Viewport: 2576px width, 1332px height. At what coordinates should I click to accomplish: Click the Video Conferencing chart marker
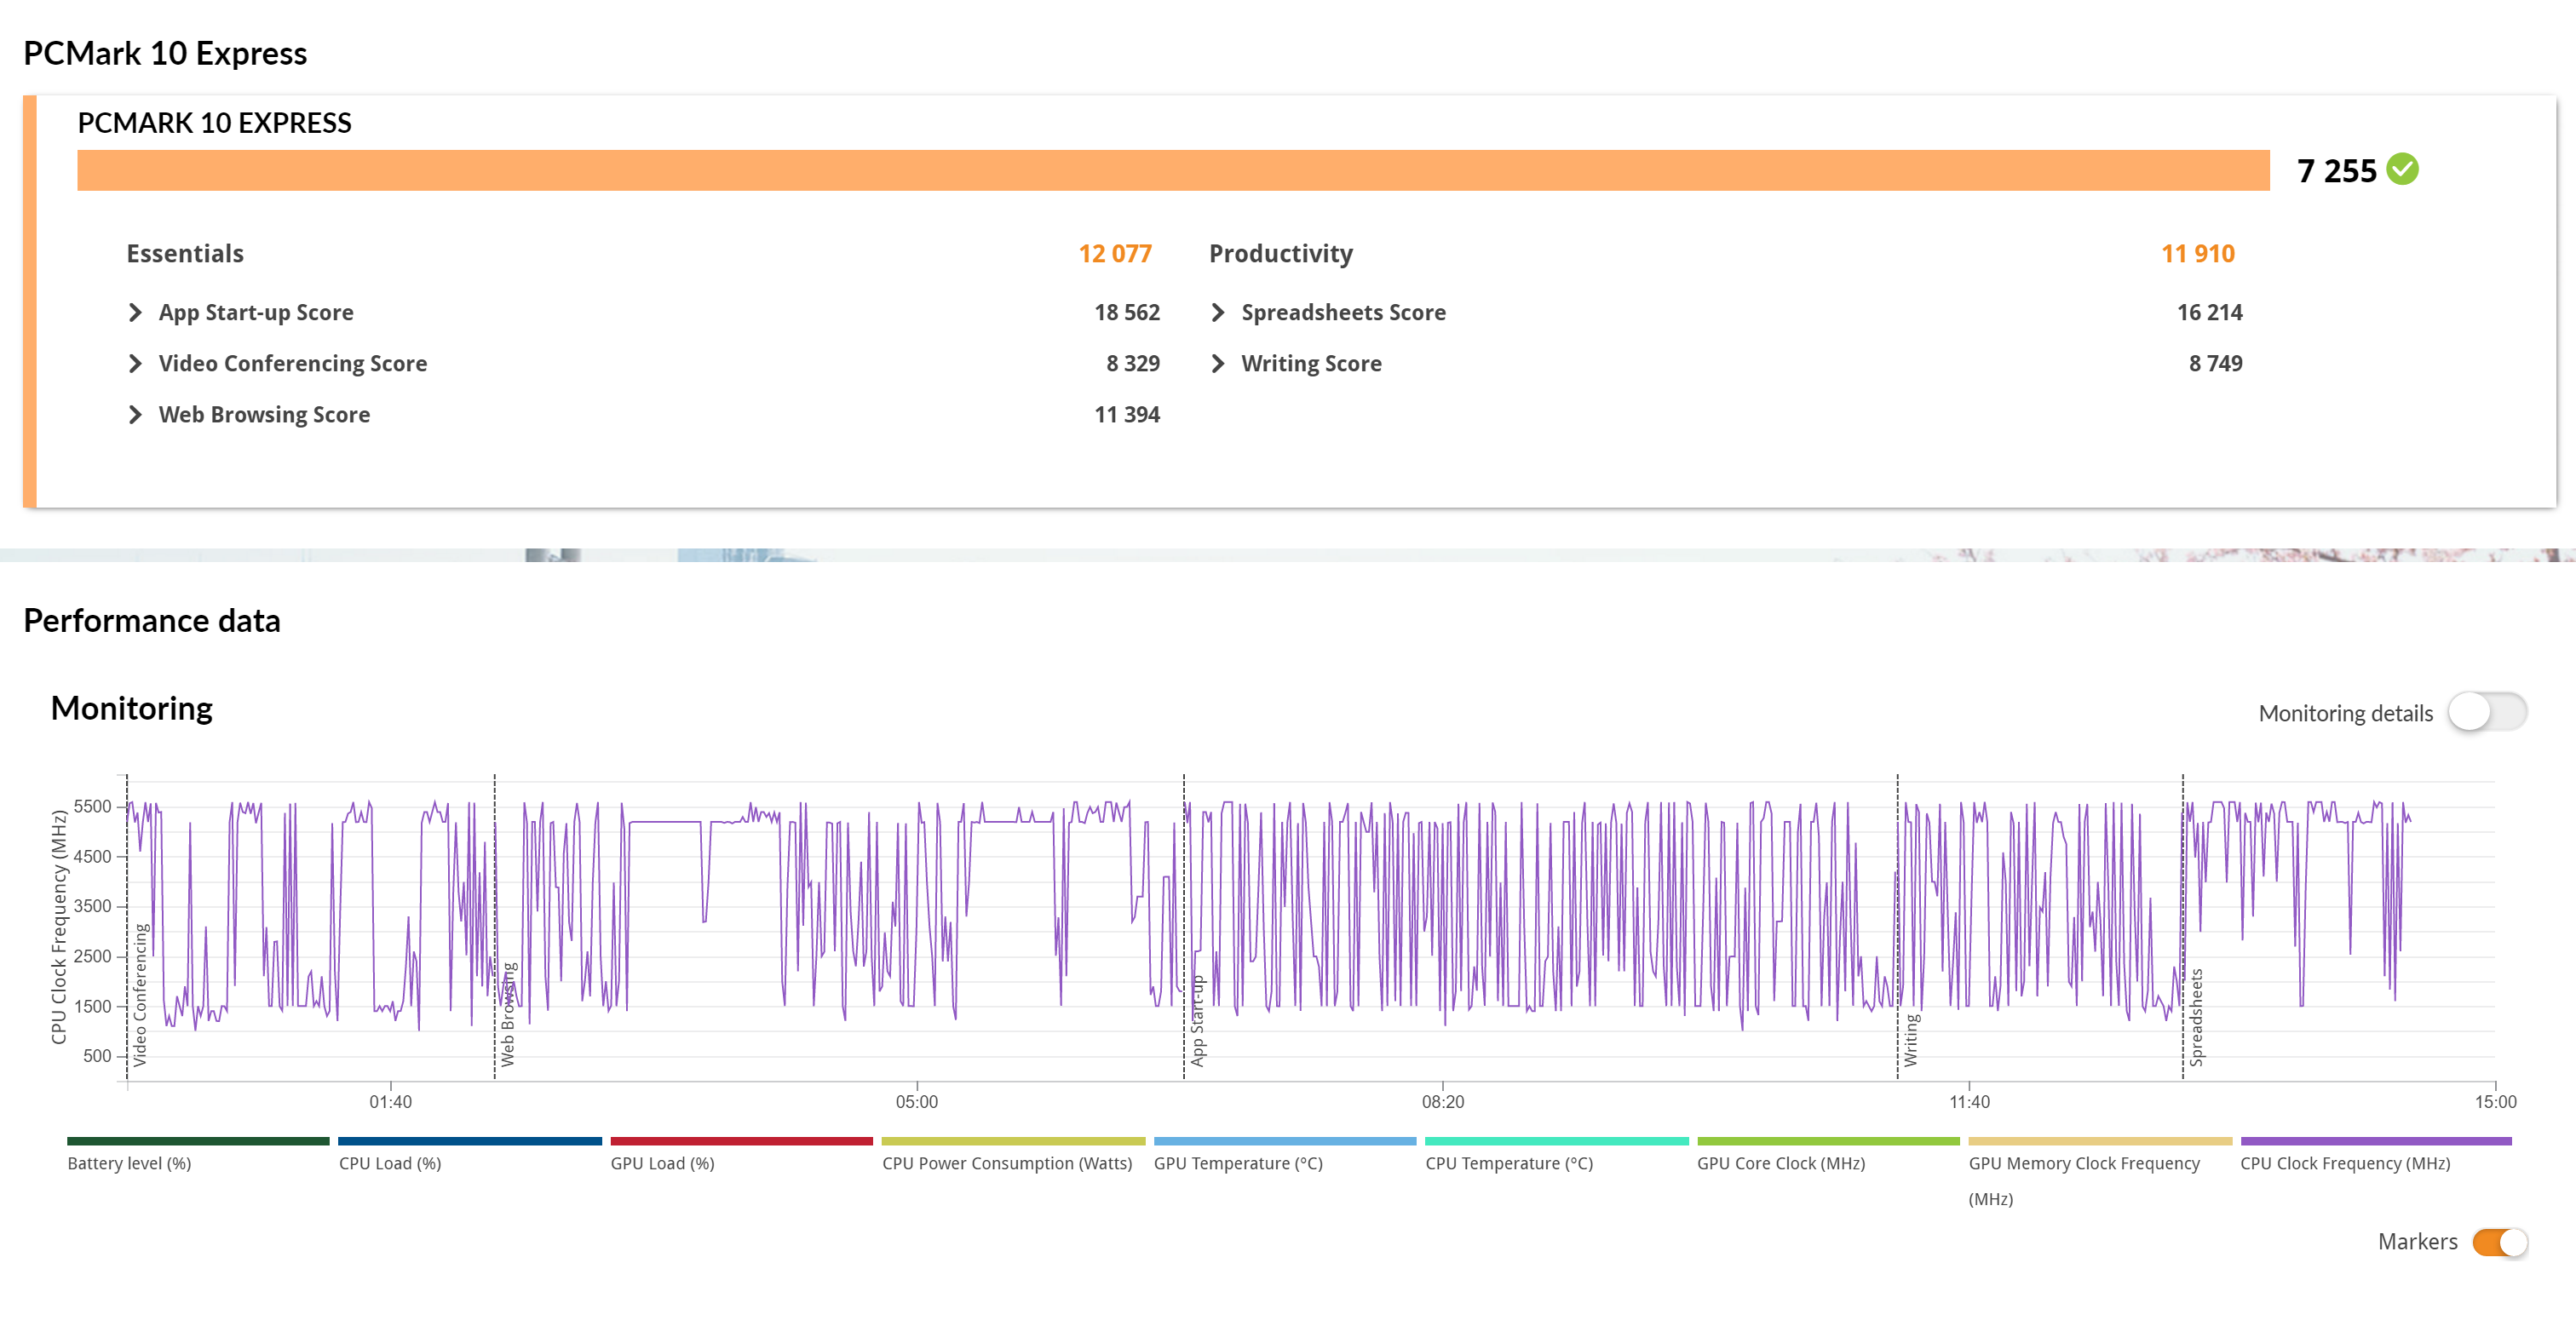pos(141,995)
